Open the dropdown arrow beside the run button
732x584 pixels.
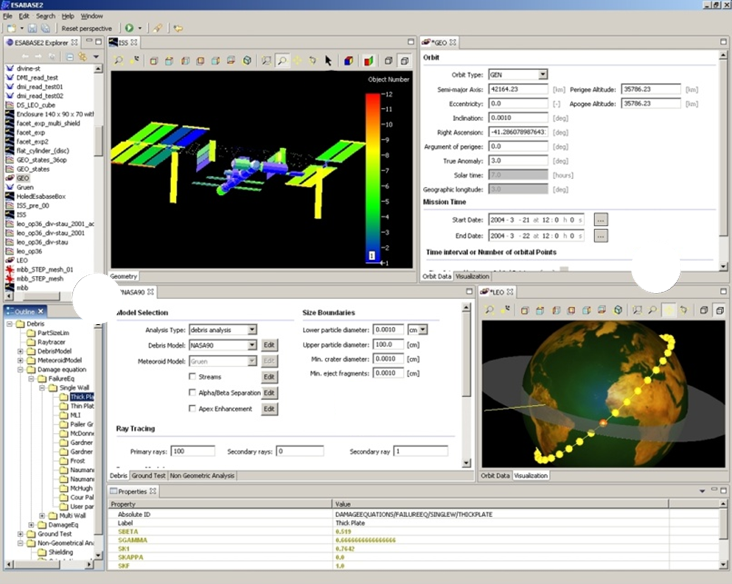140,28
